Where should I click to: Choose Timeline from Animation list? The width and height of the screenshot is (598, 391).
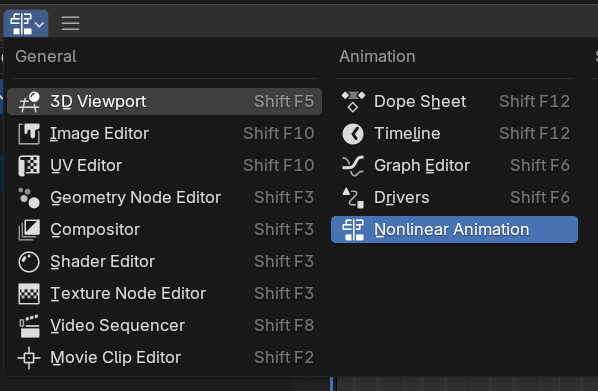tap(455, 134)
